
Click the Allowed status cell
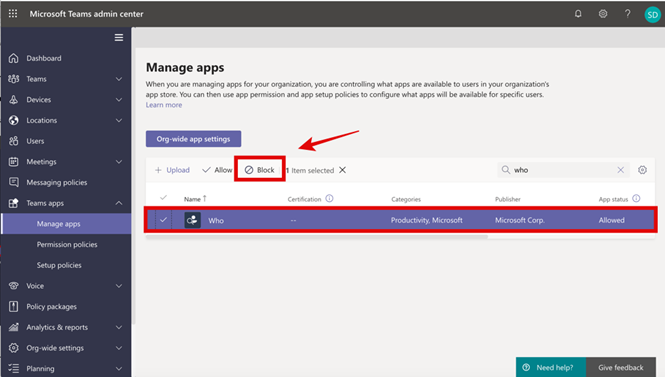pos(612,220)
